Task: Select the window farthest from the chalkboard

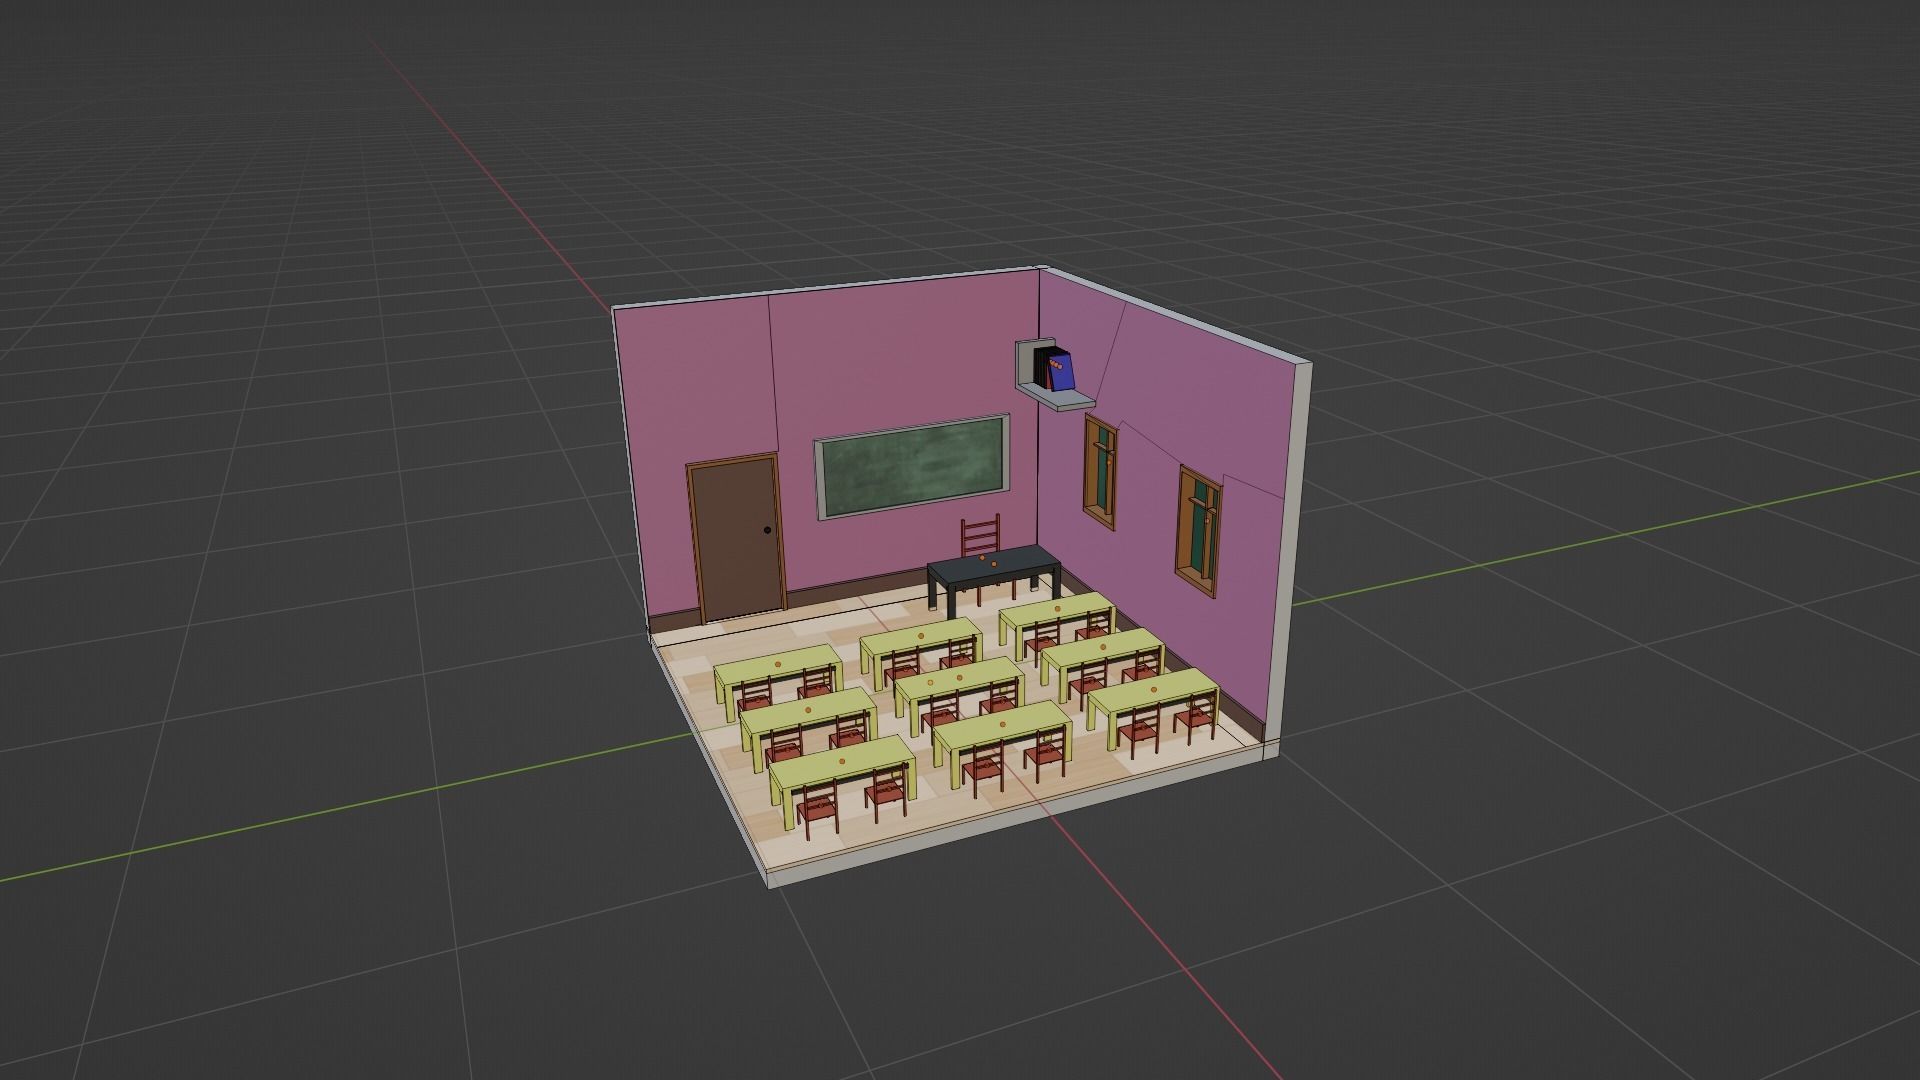Action: point(1199,531)
